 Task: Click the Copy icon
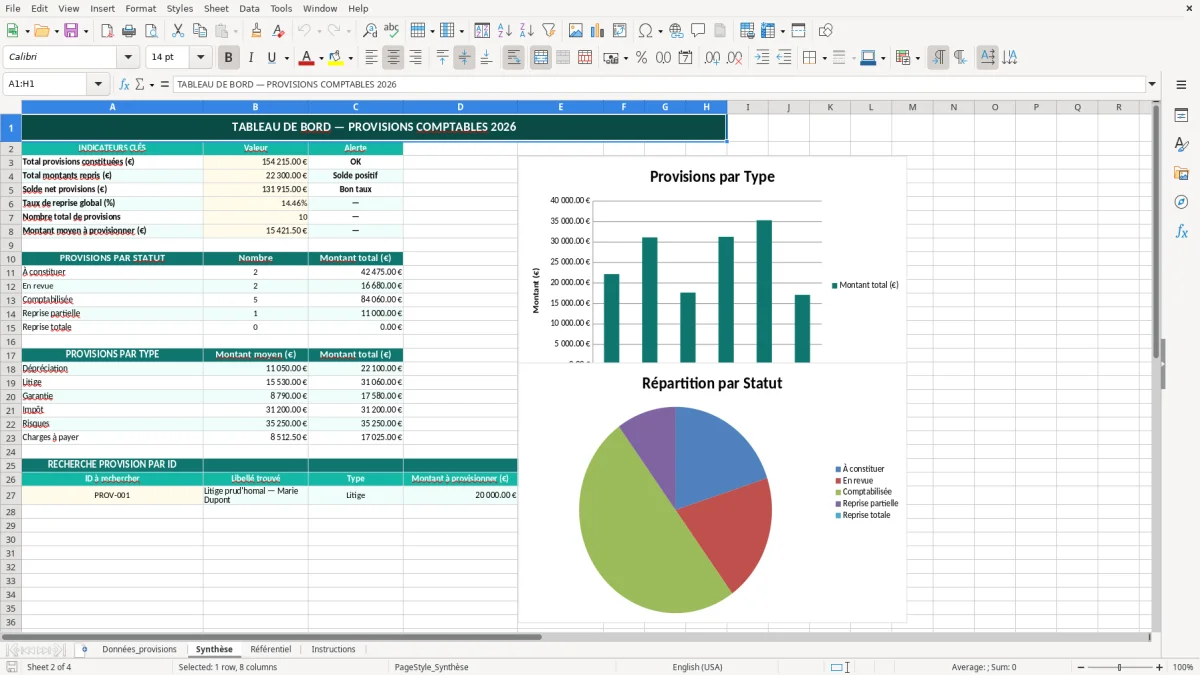click(x=199, y=31)
